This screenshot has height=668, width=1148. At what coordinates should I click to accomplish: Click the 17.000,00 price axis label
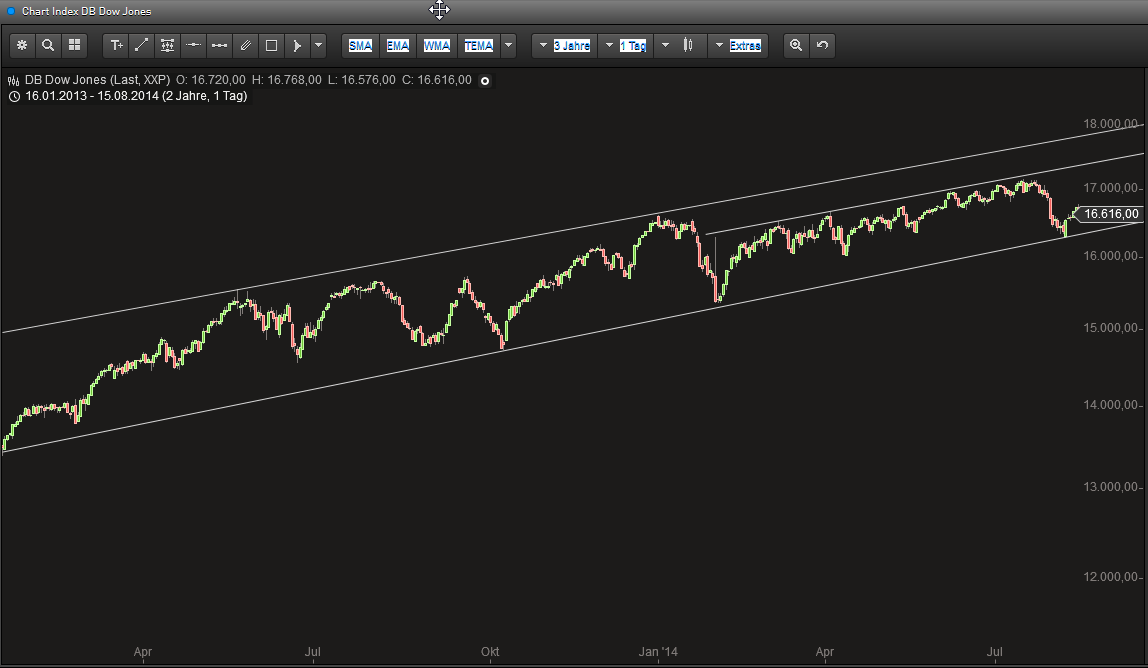click(x=1111, y=188)
